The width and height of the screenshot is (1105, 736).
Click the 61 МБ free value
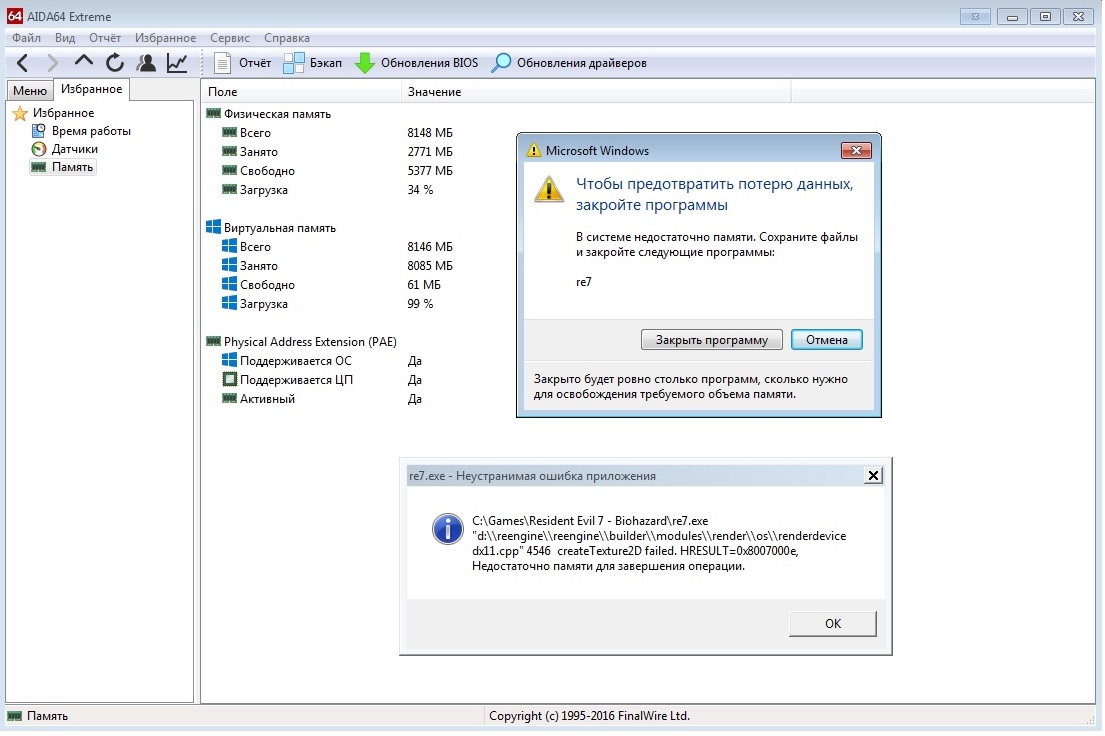point(424,286)
